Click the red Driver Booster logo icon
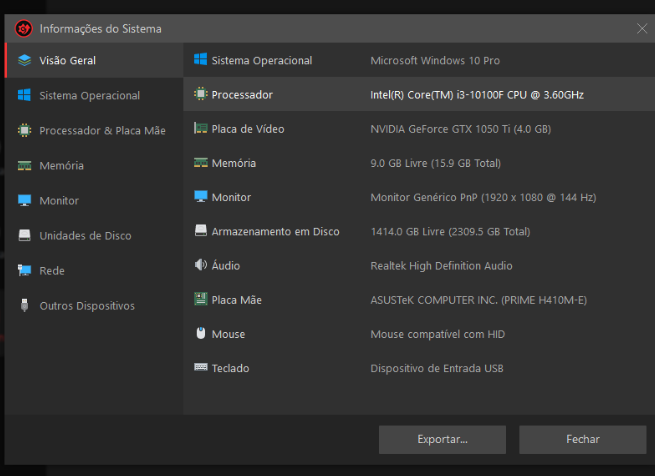The image size is (655, 476). (x=23, y=29)
